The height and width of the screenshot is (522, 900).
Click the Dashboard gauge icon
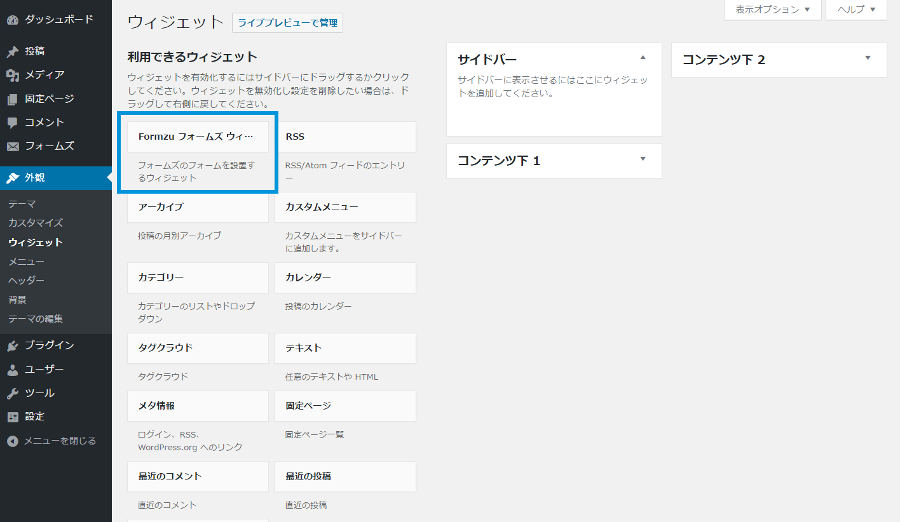[x=13, y=20]
